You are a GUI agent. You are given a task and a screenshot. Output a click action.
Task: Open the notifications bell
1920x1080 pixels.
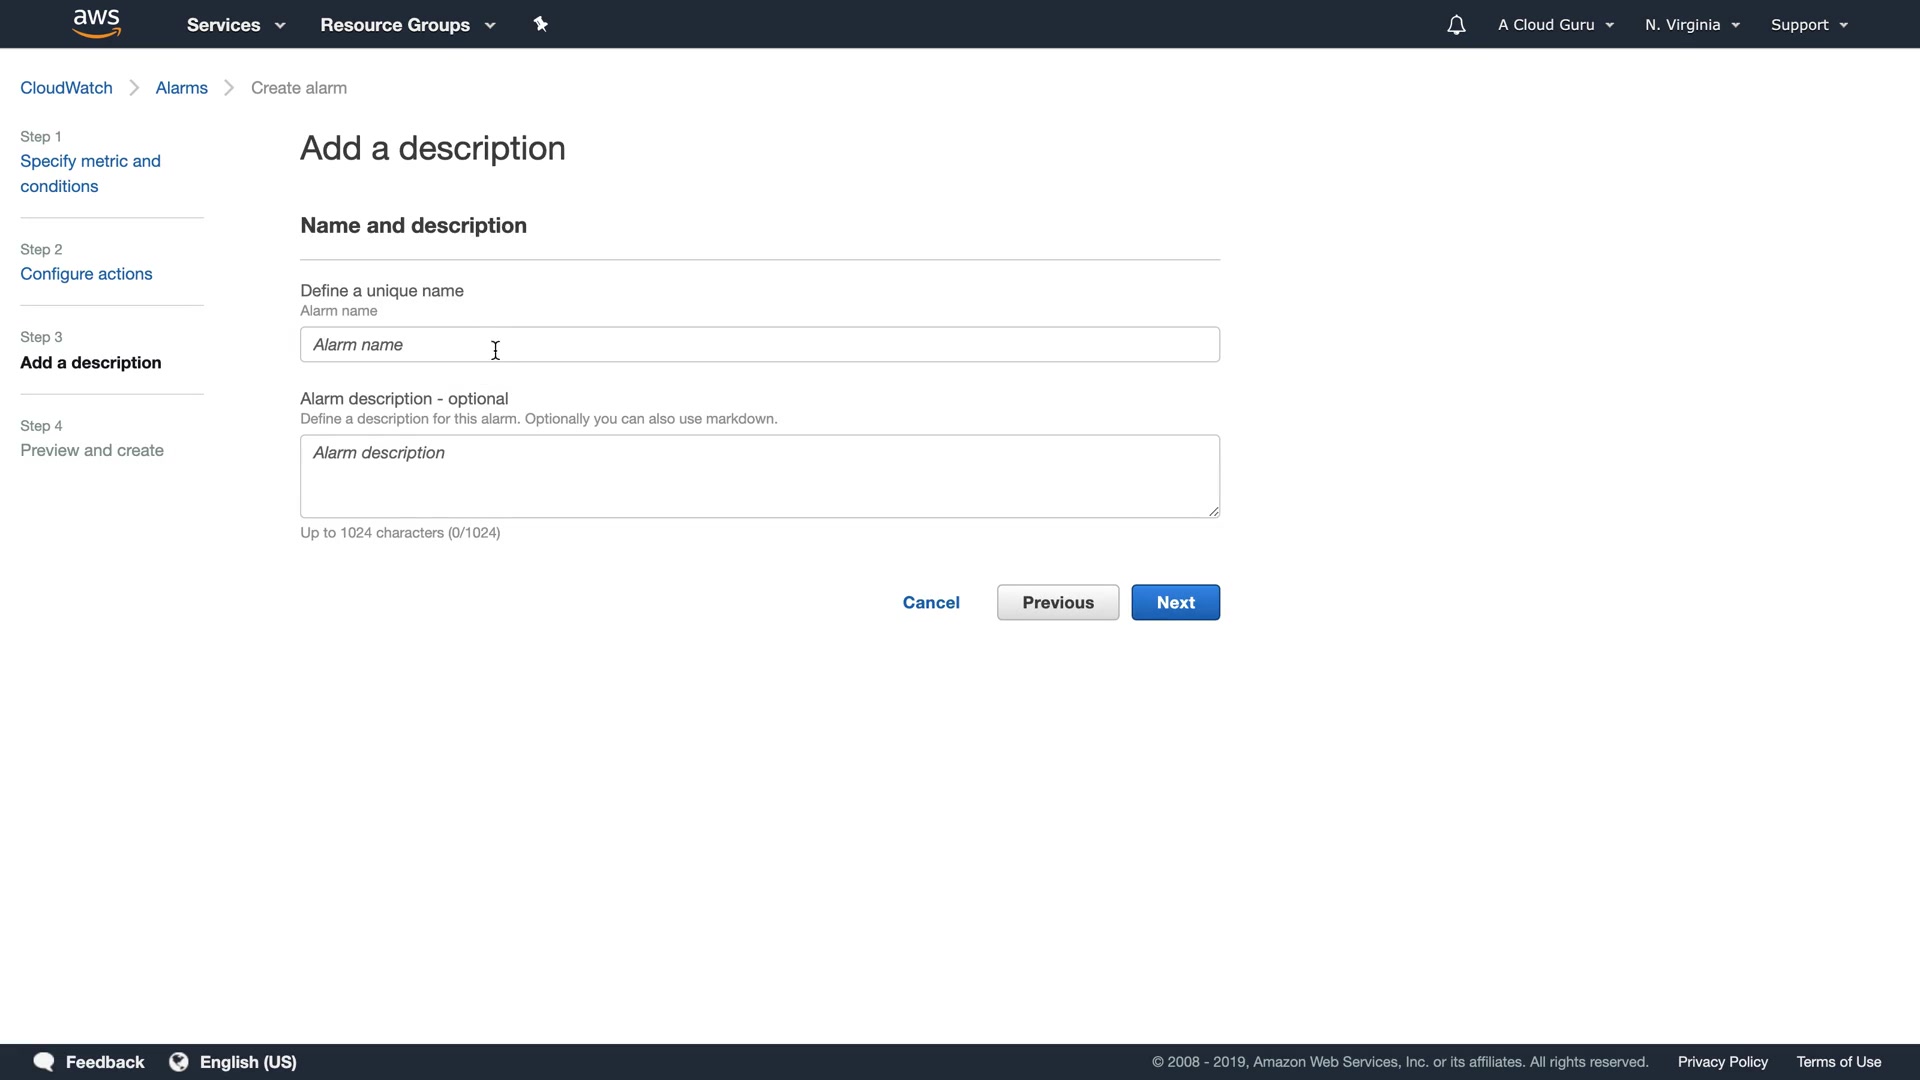tap(1456, 25)
